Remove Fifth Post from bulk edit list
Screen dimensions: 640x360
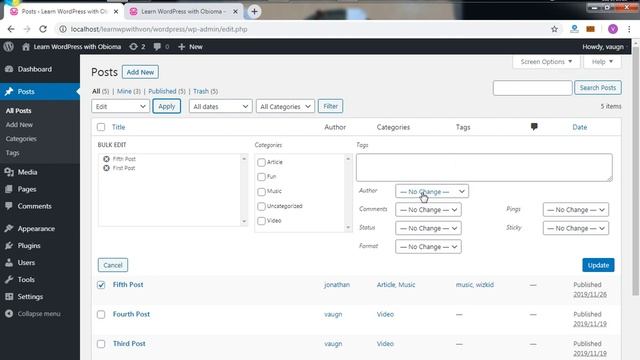(x=106, y=159)
